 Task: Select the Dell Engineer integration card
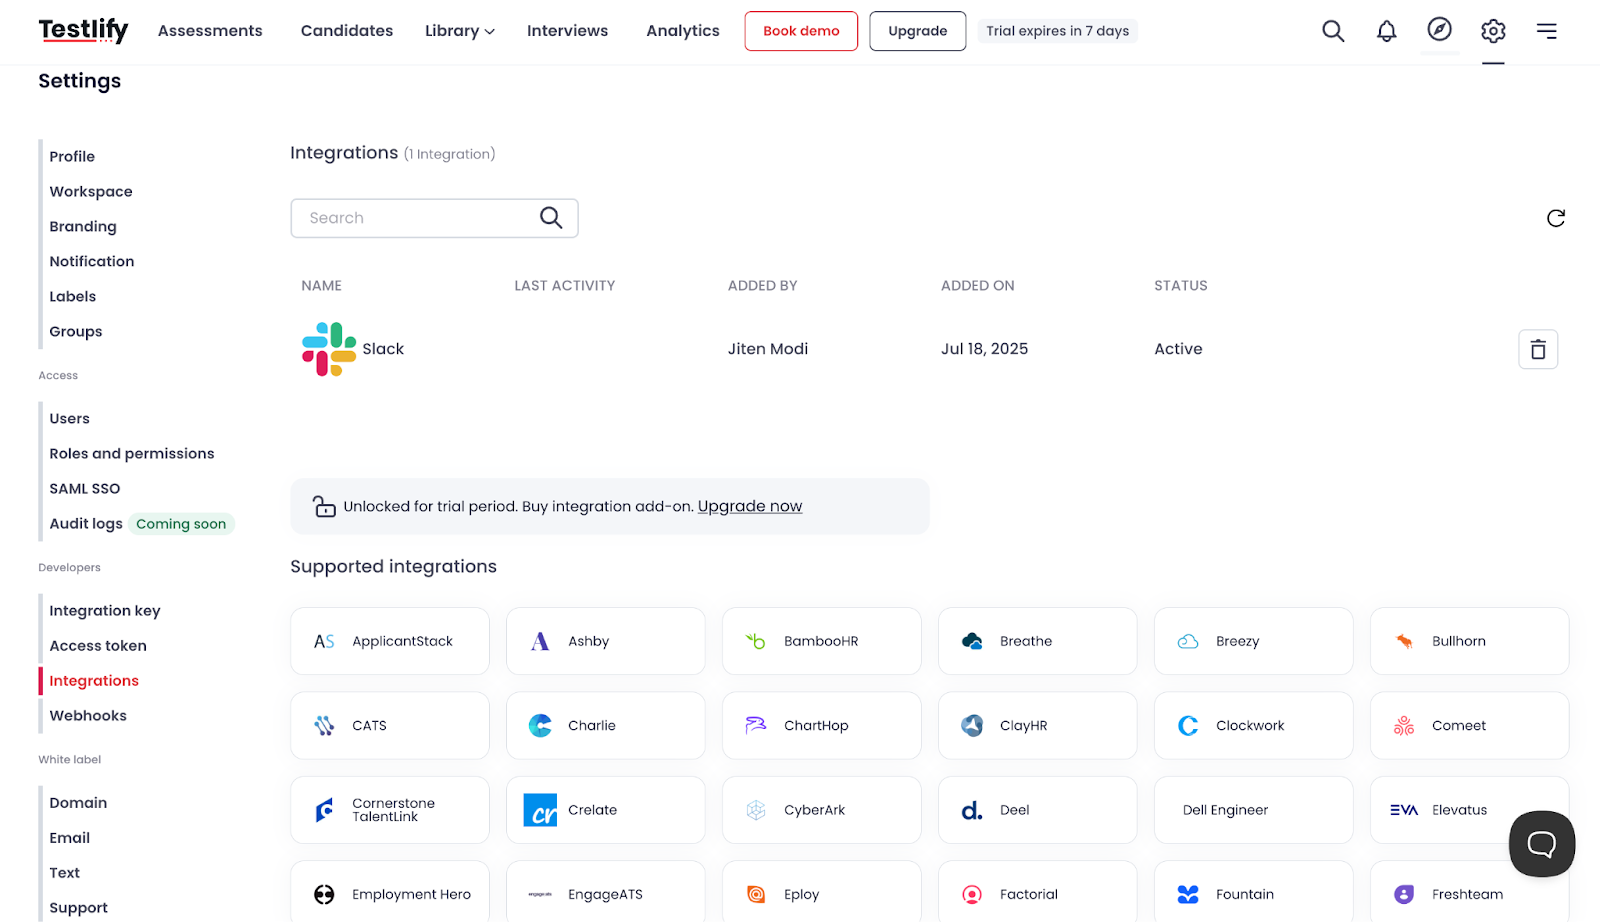pyautogui.click(x=1254, y=810)
